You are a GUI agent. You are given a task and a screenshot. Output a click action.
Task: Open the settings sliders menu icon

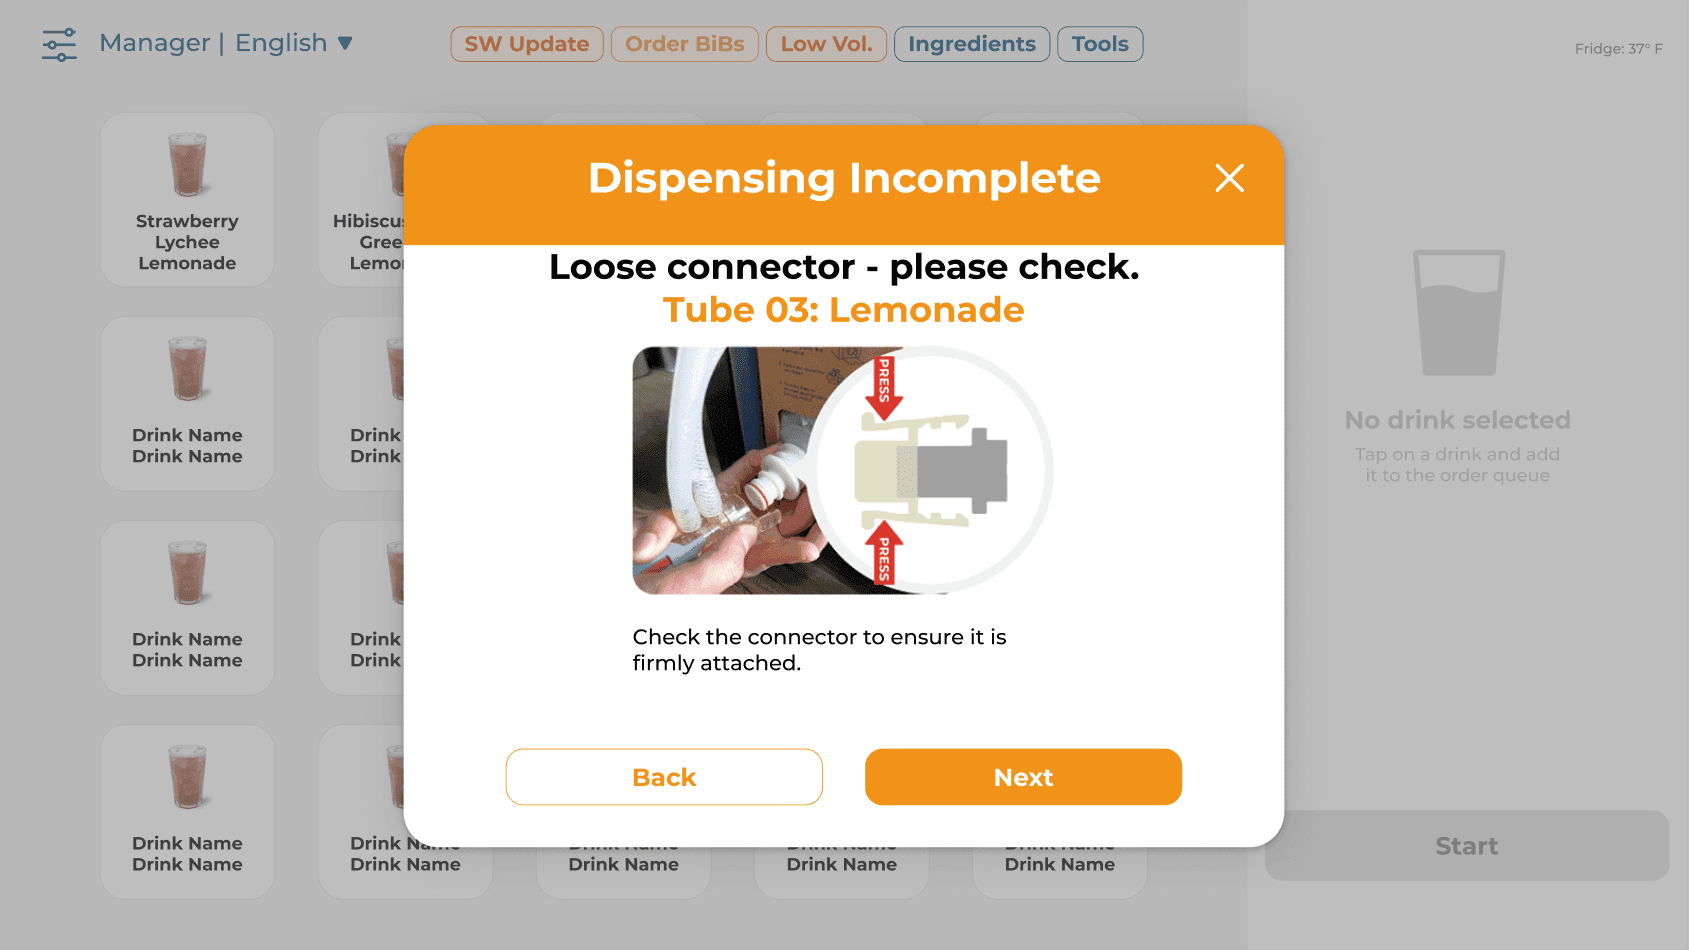point(59,44)
